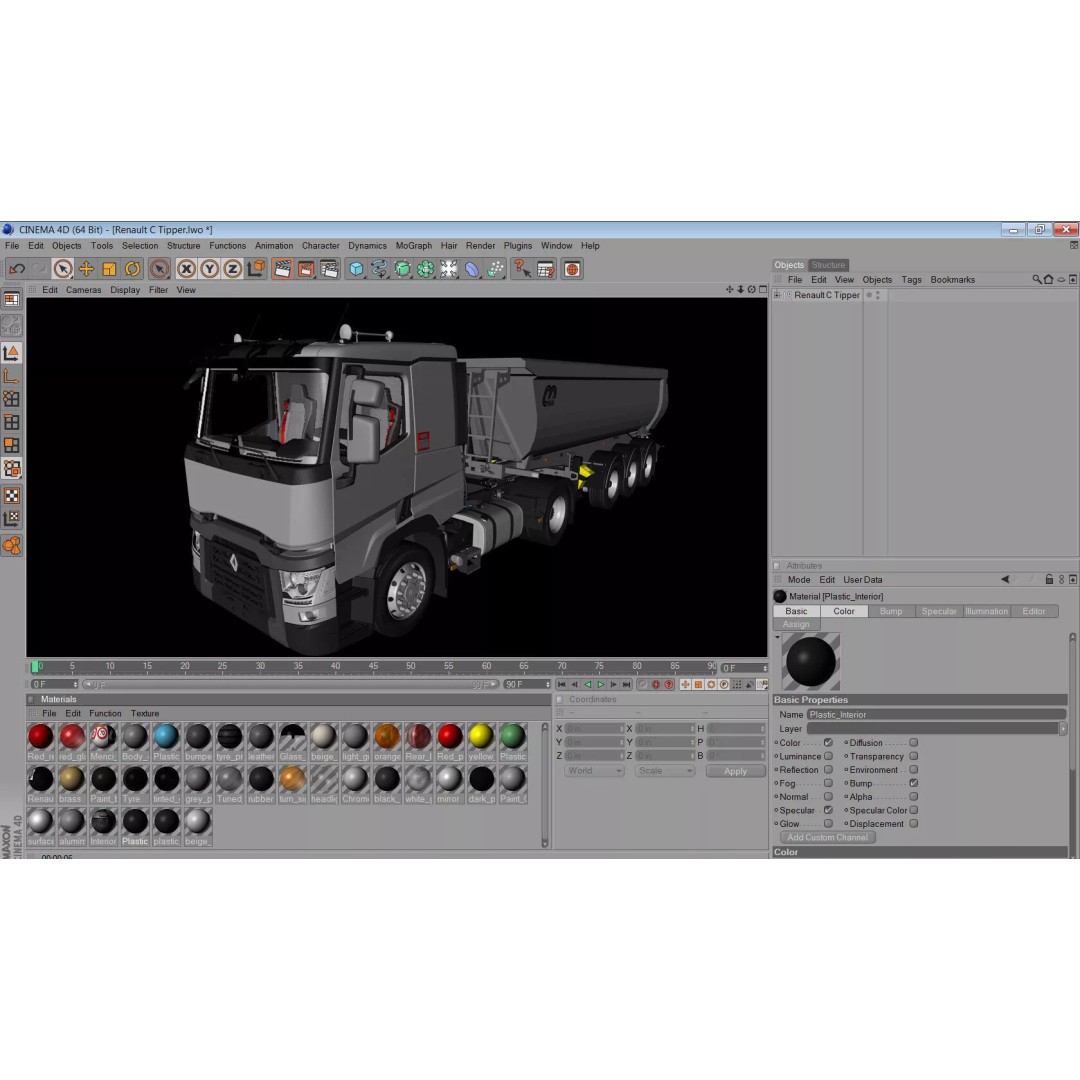Click the attributes back arrow
The width and height of the screenshot is (1080, 1080).
(x=1005, y=580)
